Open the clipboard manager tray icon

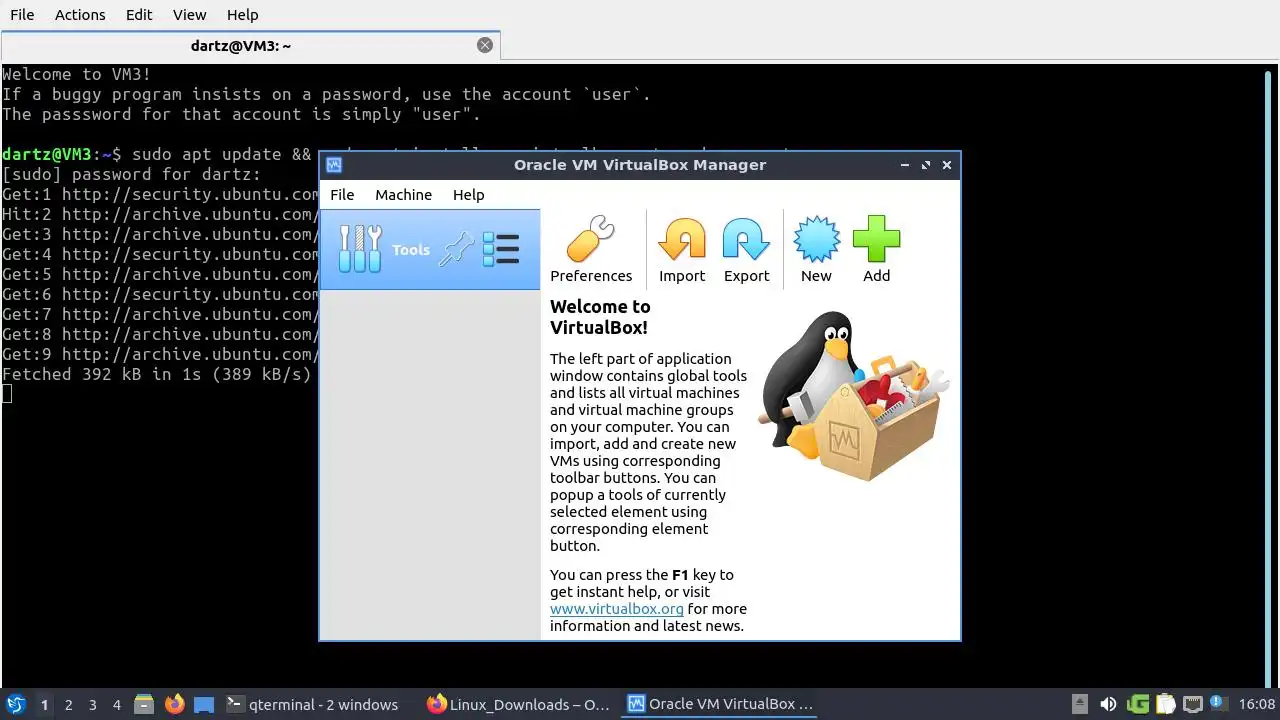click(1165, 704)
